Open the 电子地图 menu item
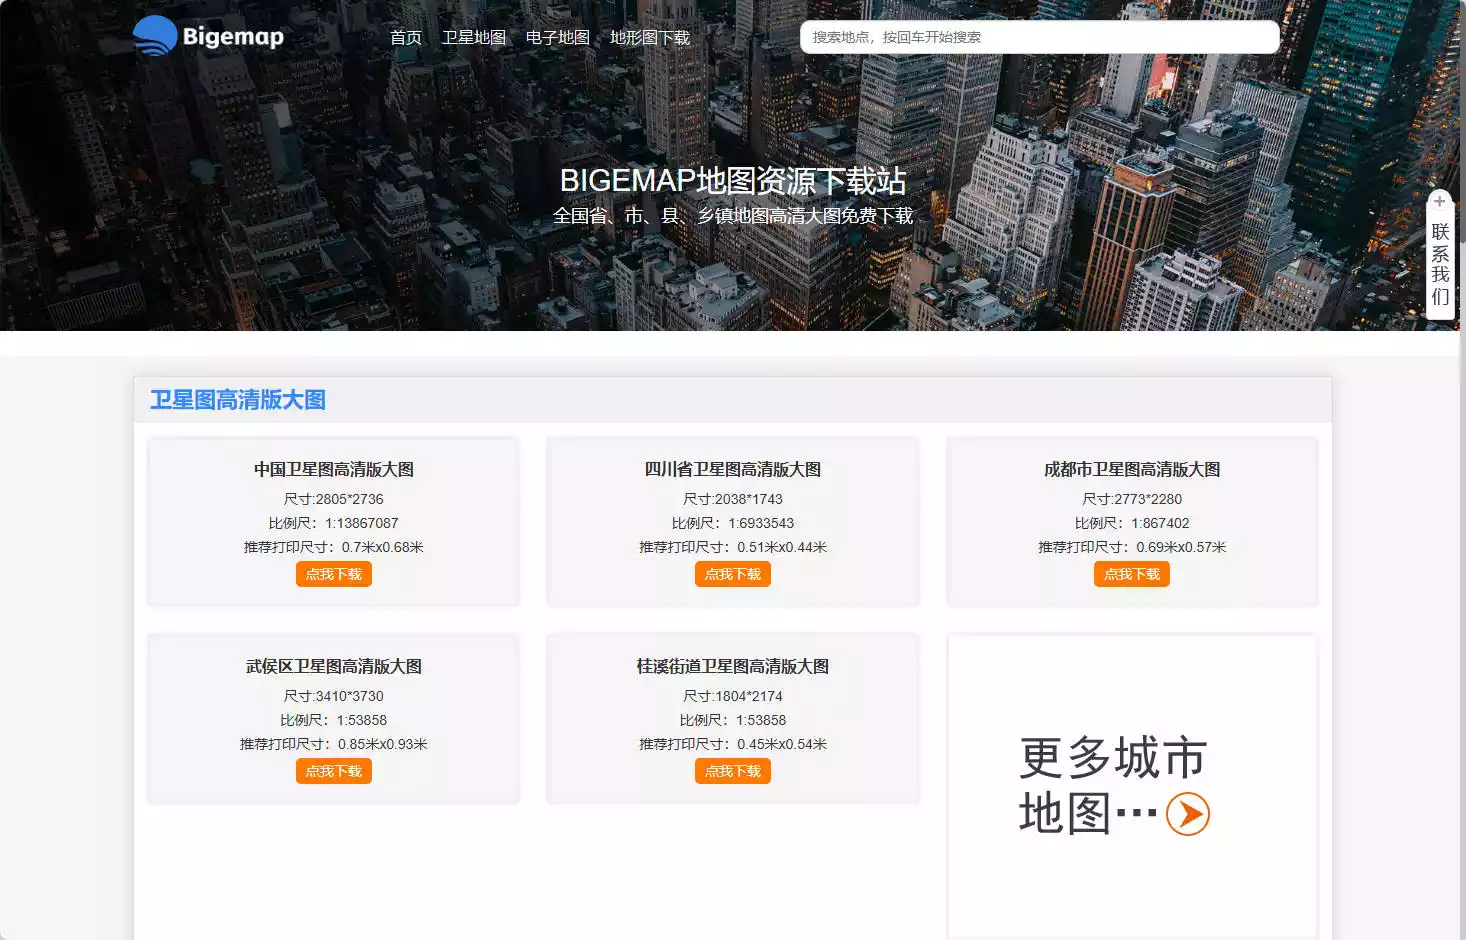The height and width of the screenshot is (940, 1466). 558,37
